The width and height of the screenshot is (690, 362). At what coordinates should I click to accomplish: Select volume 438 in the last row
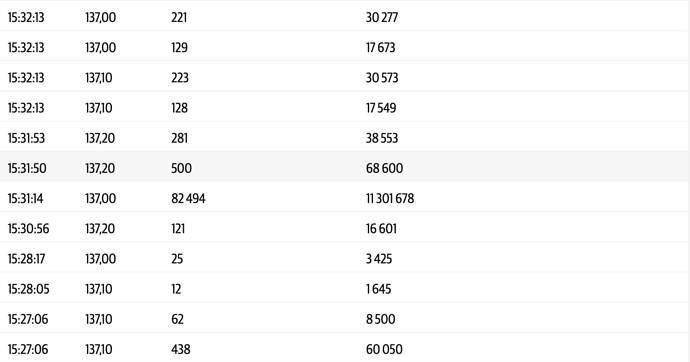(181, 349)
